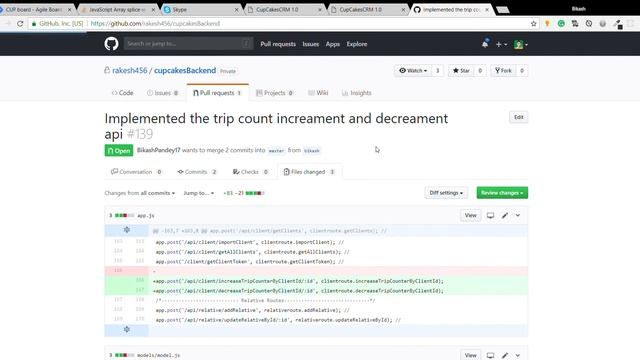
Task: Open the Watch dropdown
Action: [x=413, y=71]
